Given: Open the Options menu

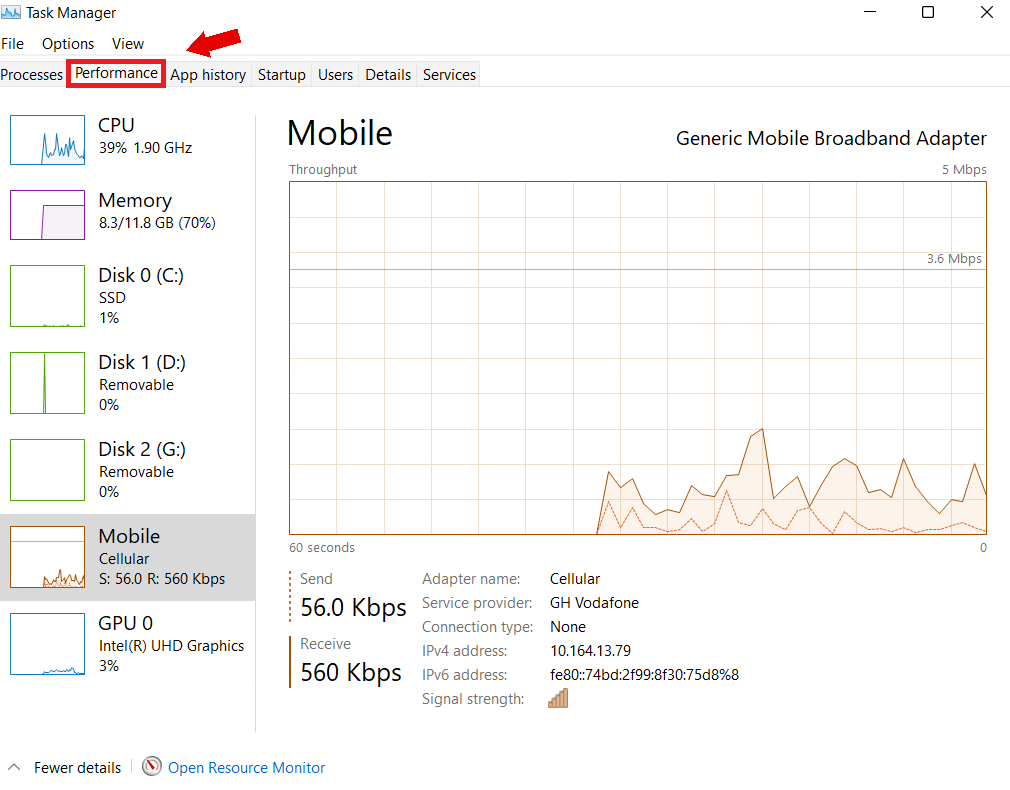Looking at the screenshot, I should (67, 43).
